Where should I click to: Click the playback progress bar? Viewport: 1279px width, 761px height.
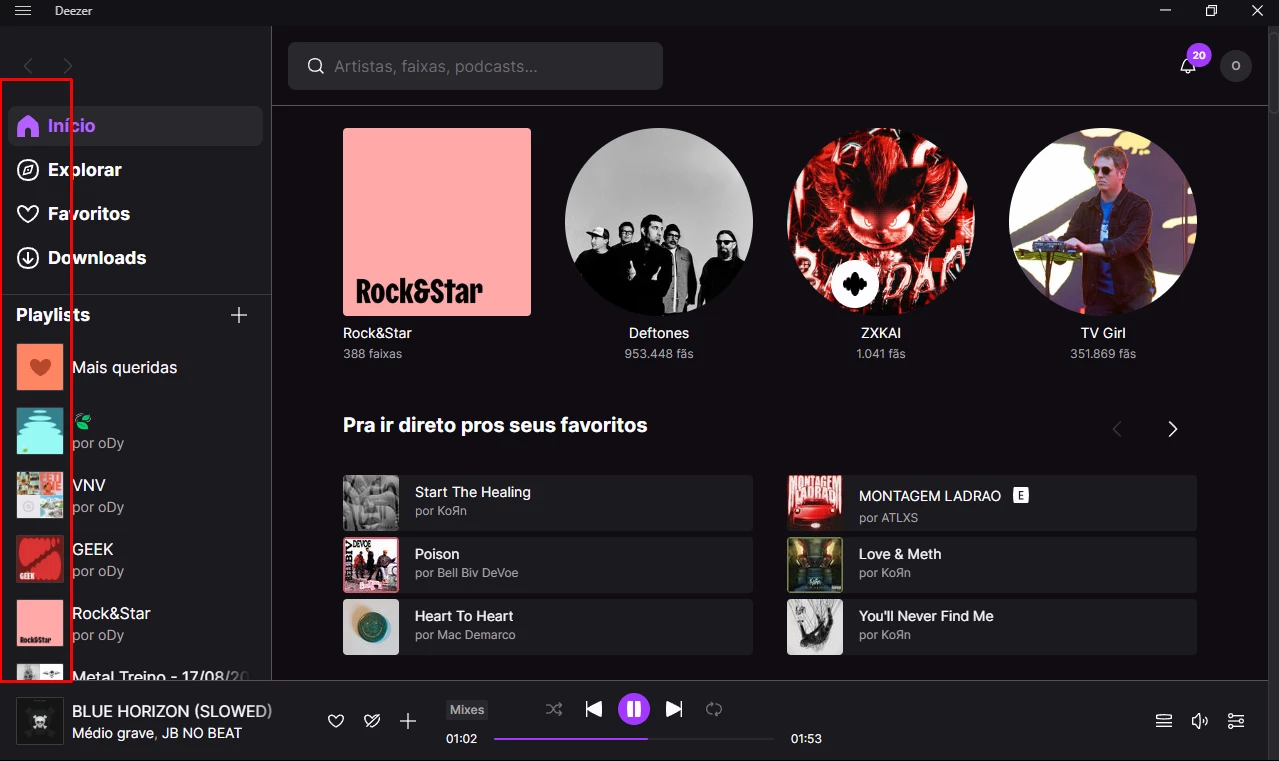point(634,739)
